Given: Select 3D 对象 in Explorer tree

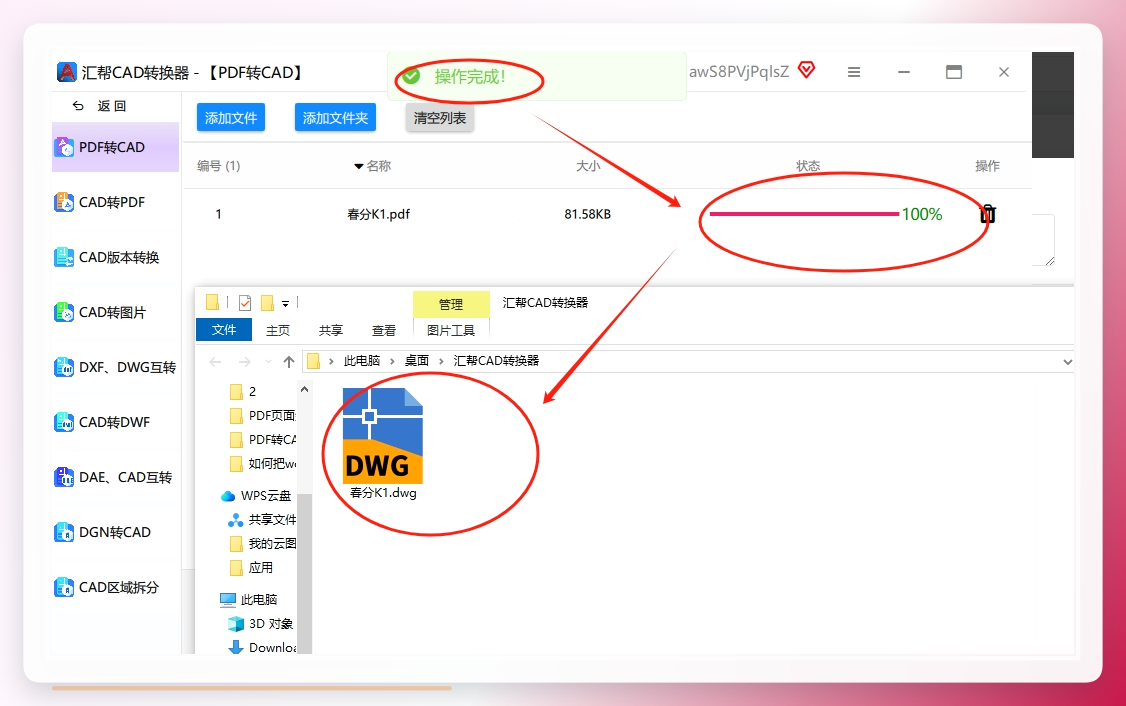Looking at the screenshot, I should [x=261, y=623].
